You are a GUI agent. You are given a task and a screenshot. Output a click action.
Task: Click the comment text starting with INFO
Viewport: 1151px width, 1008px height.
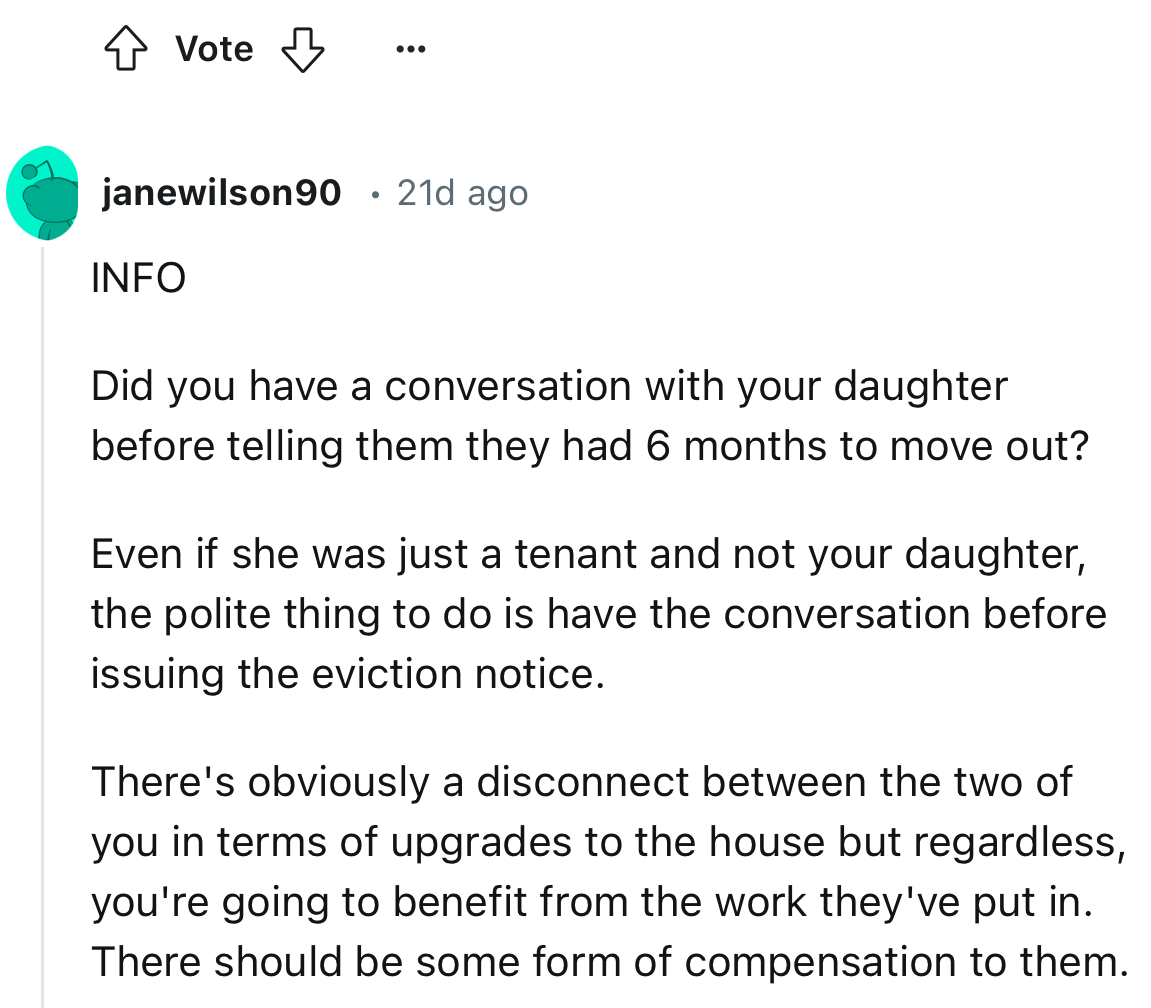[137, 278]
